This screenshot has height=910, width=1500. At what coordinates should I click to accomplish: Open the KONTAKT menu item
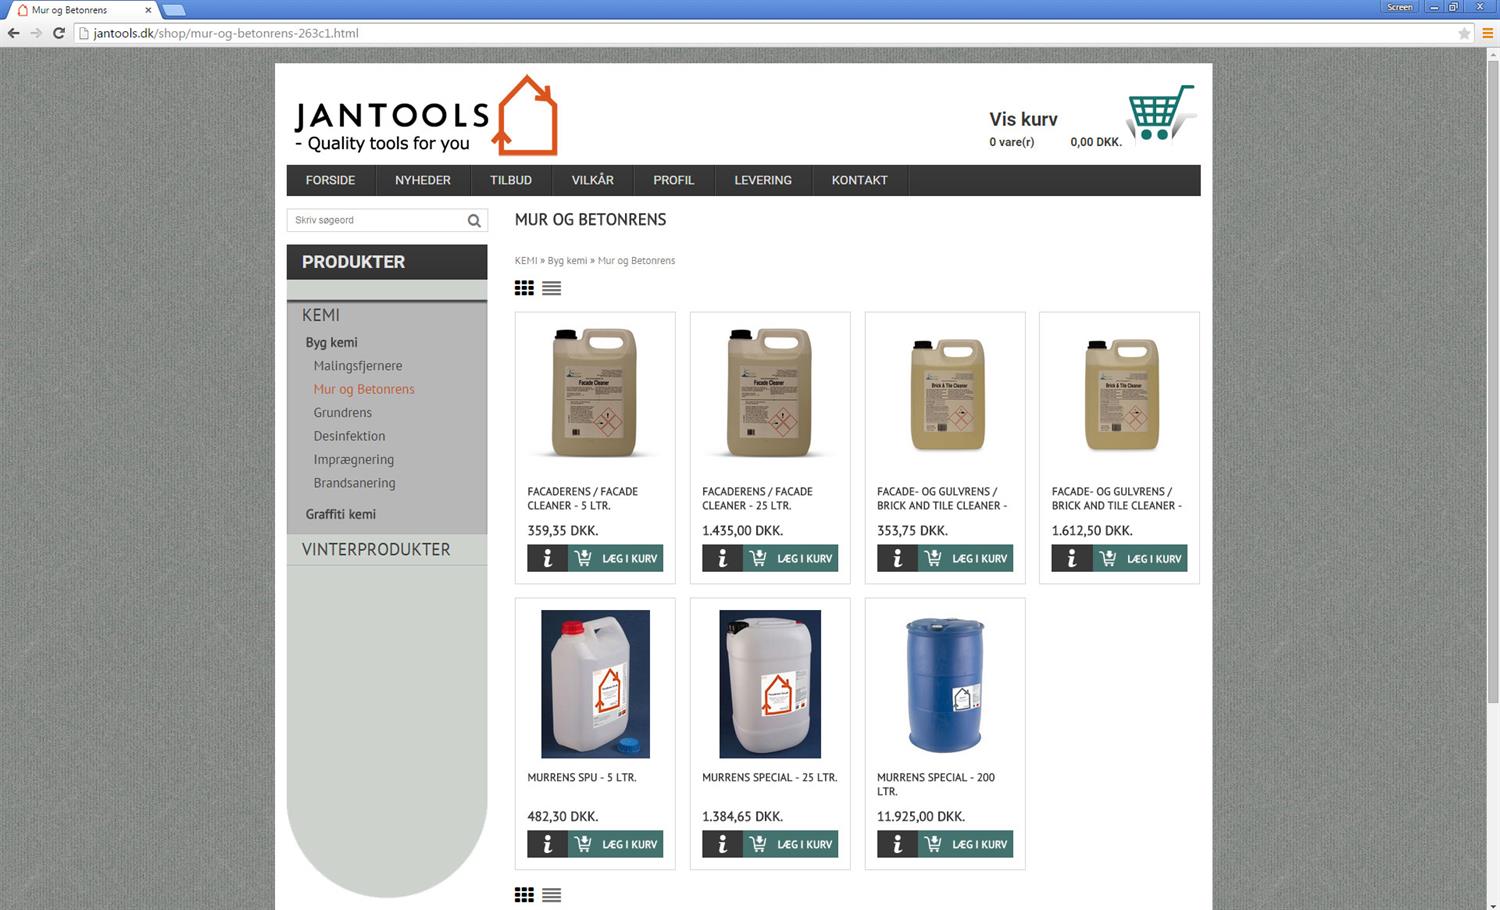tap(860, 180)
